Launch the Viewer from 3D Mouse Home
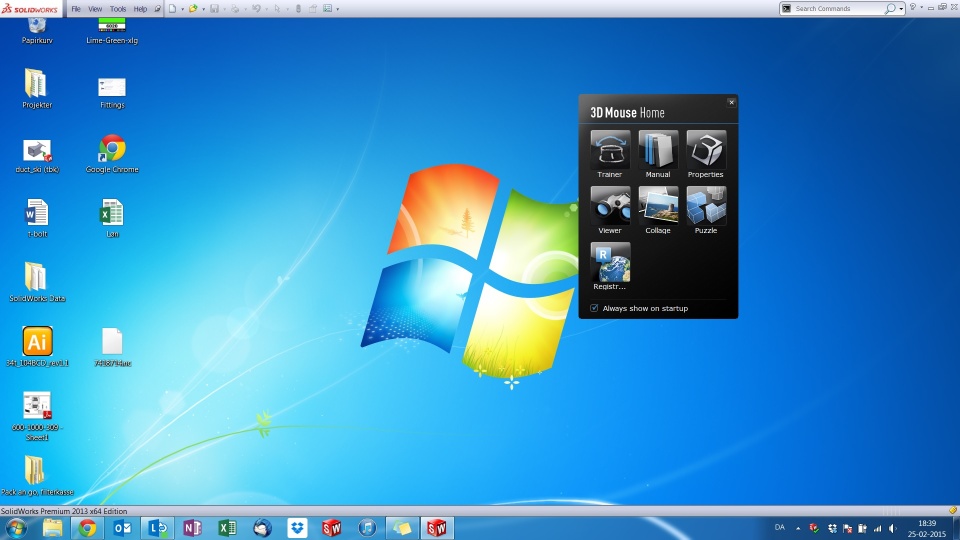Screen dimensions: 960x540 (610, 210)
